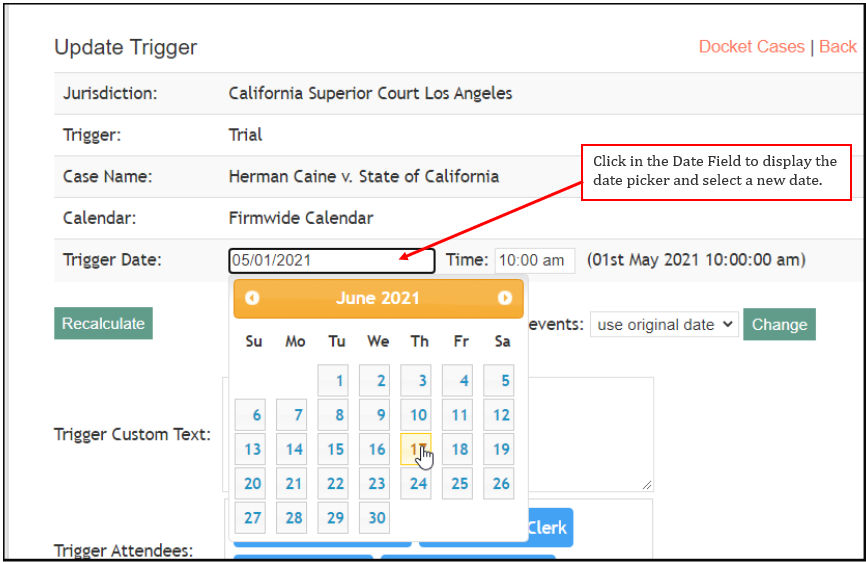Select June 18 in the date picker
Screen dimensions: 866x562
[x=459, y=449]
